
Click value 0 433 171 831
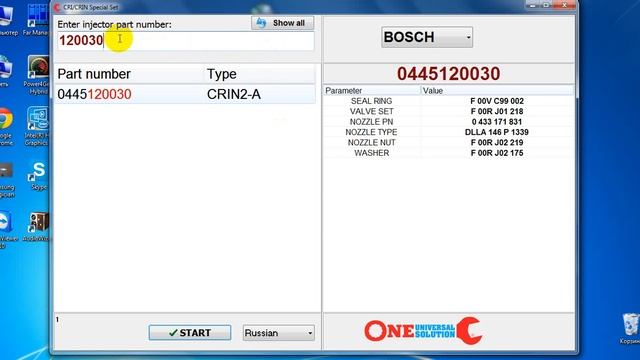(x=497, y=122)
